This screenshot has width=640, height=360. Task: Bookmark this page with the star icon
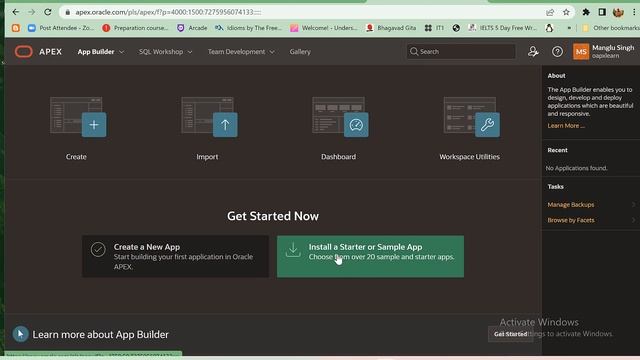(566, 12)
